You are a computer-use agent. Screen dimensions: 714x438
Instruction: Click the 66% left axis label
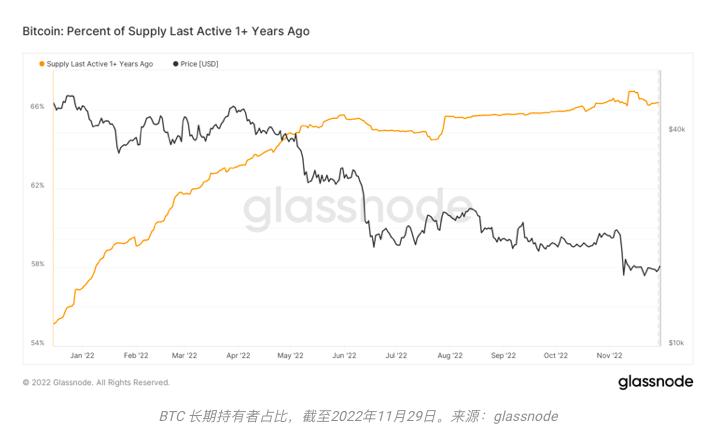coord(36,106)
